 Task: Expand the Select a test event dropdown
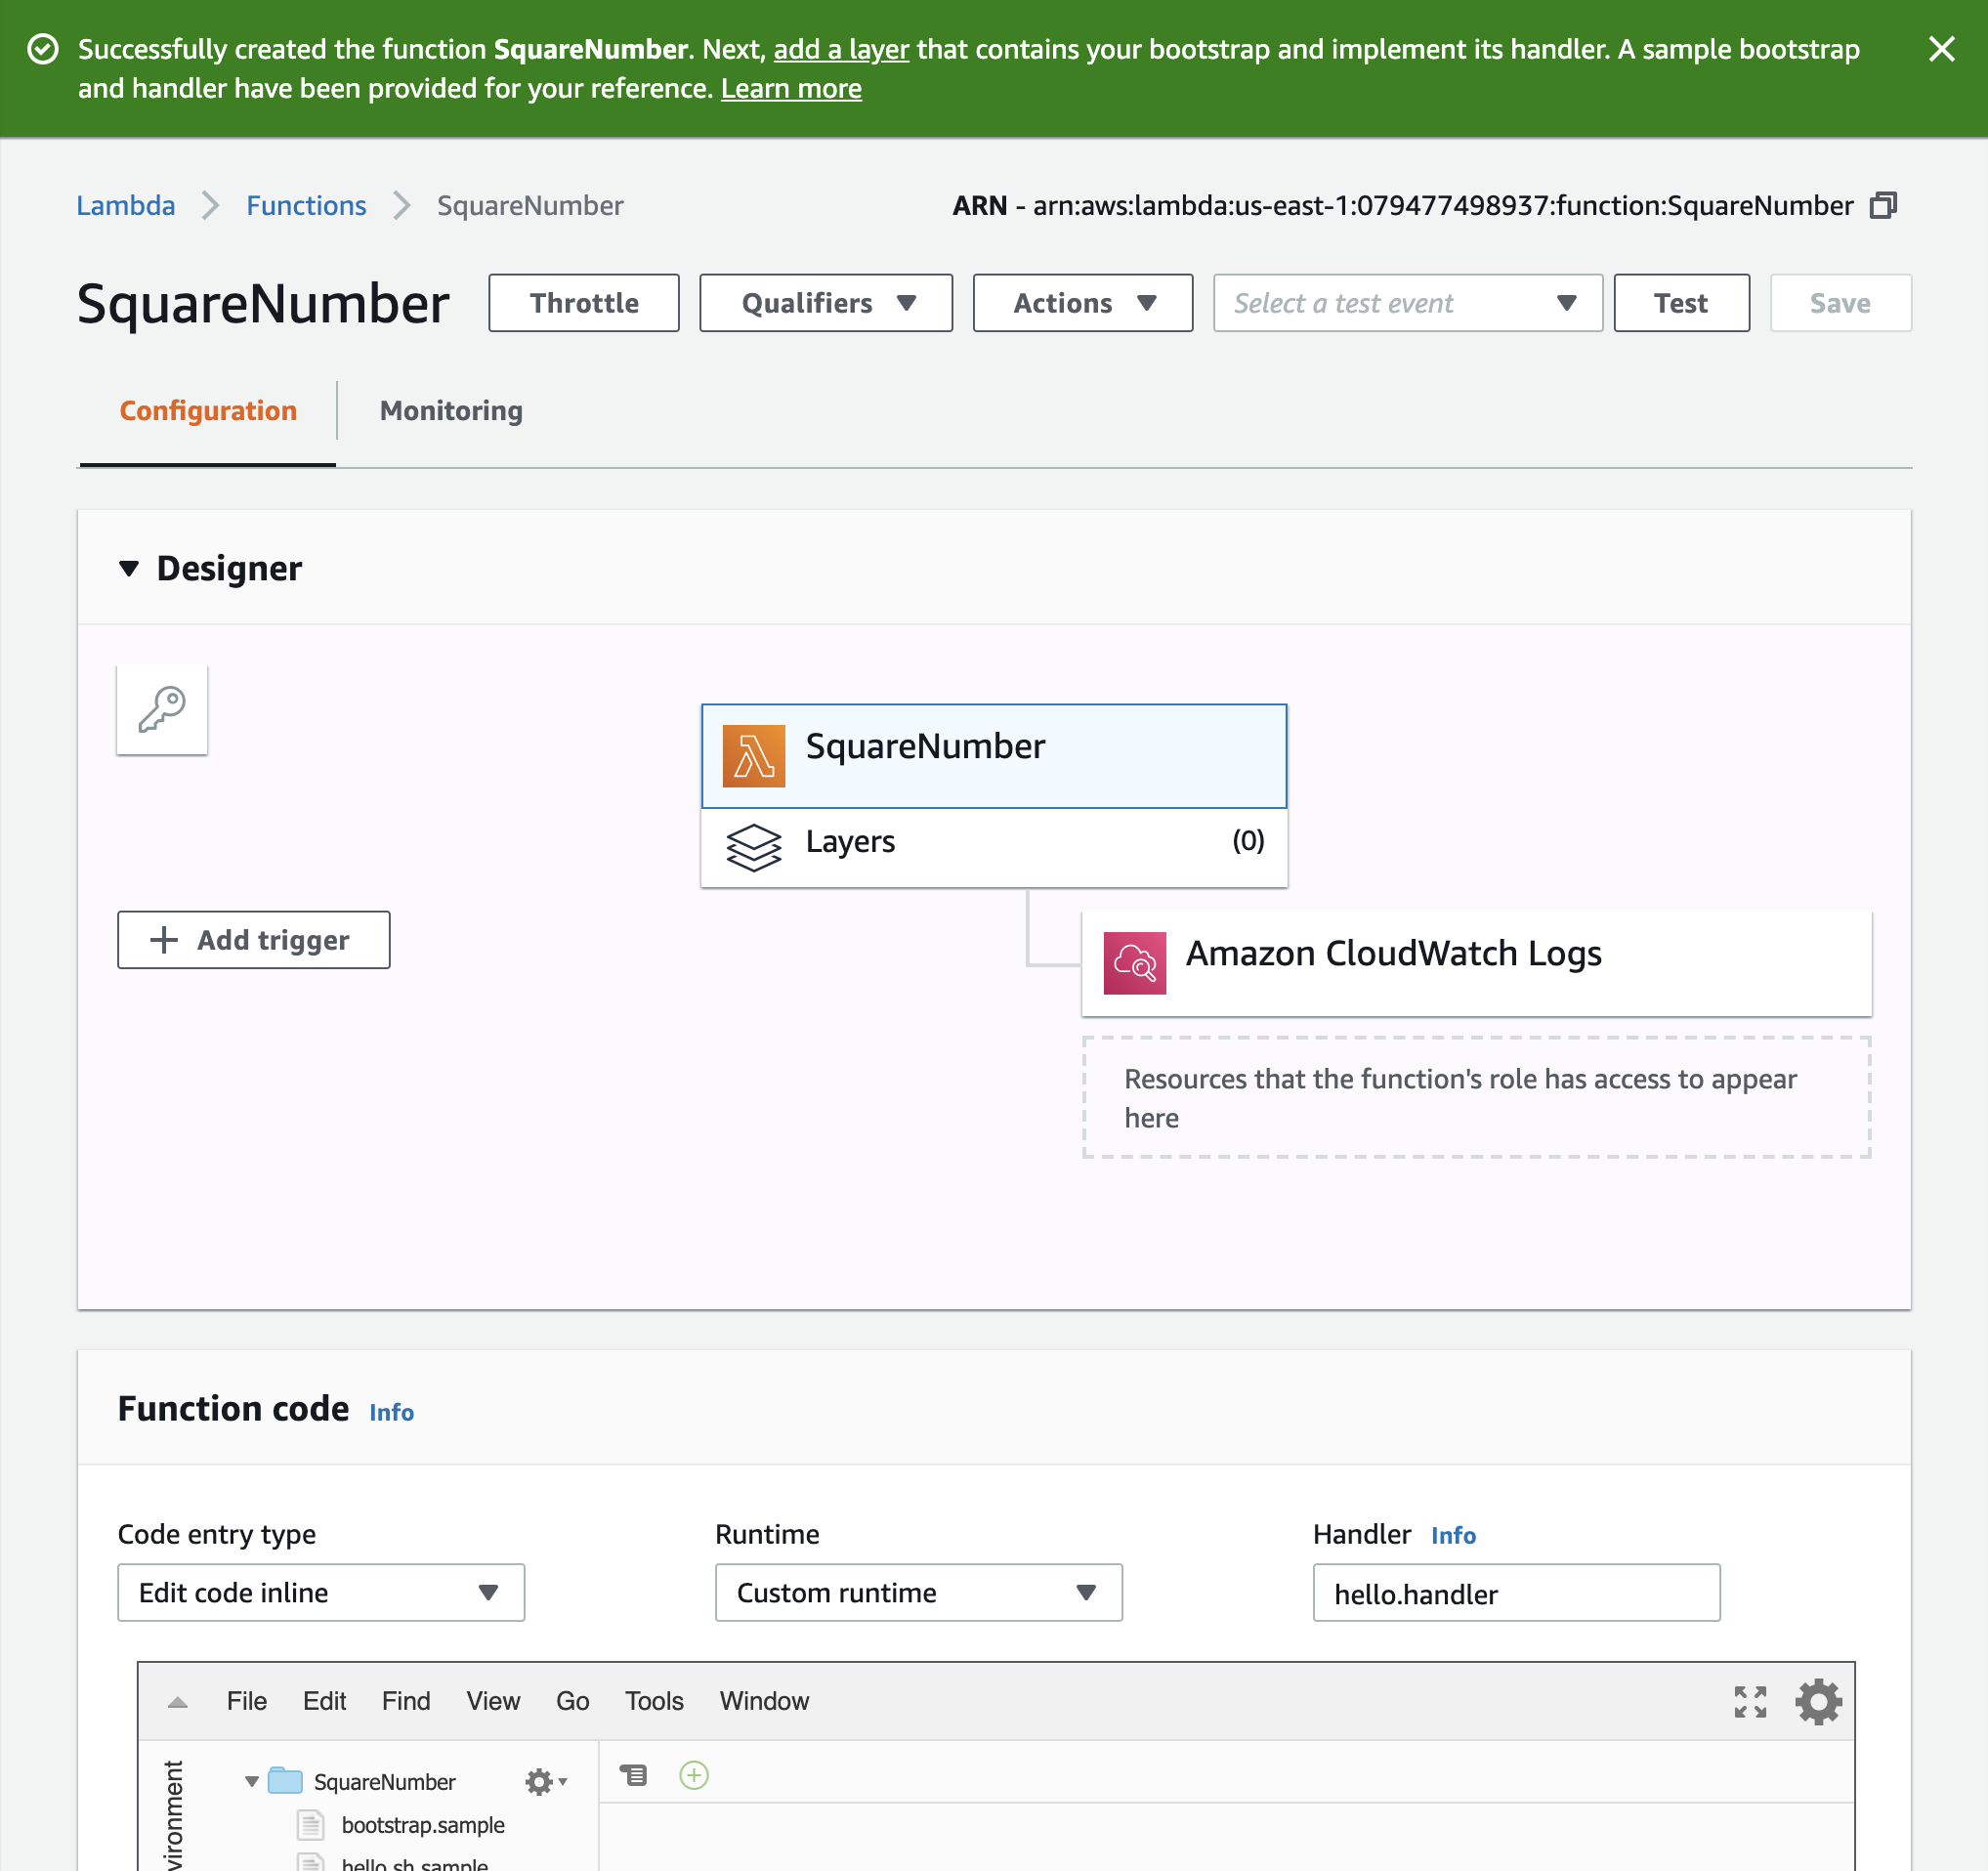coord(1406,303)
